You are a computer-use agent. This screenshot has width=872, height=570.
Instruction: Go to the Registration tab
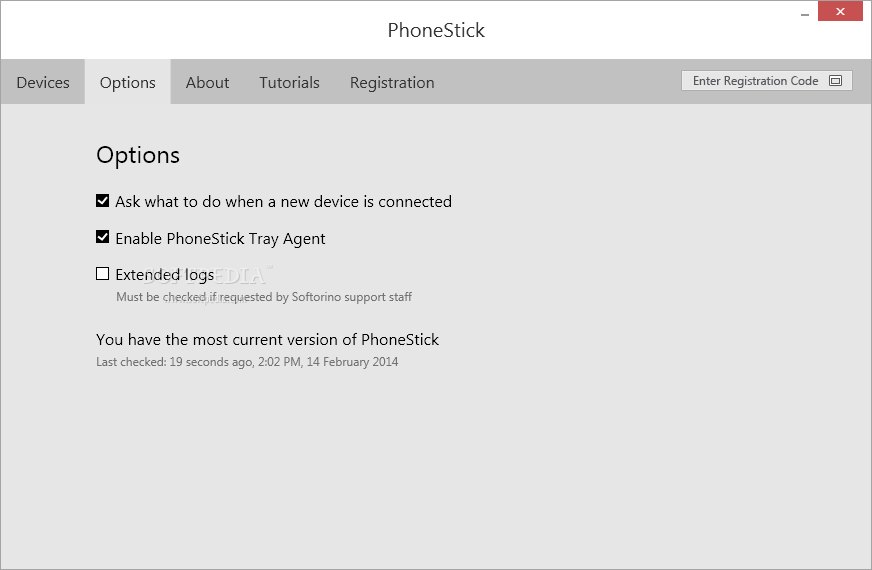tap(392, 82)
